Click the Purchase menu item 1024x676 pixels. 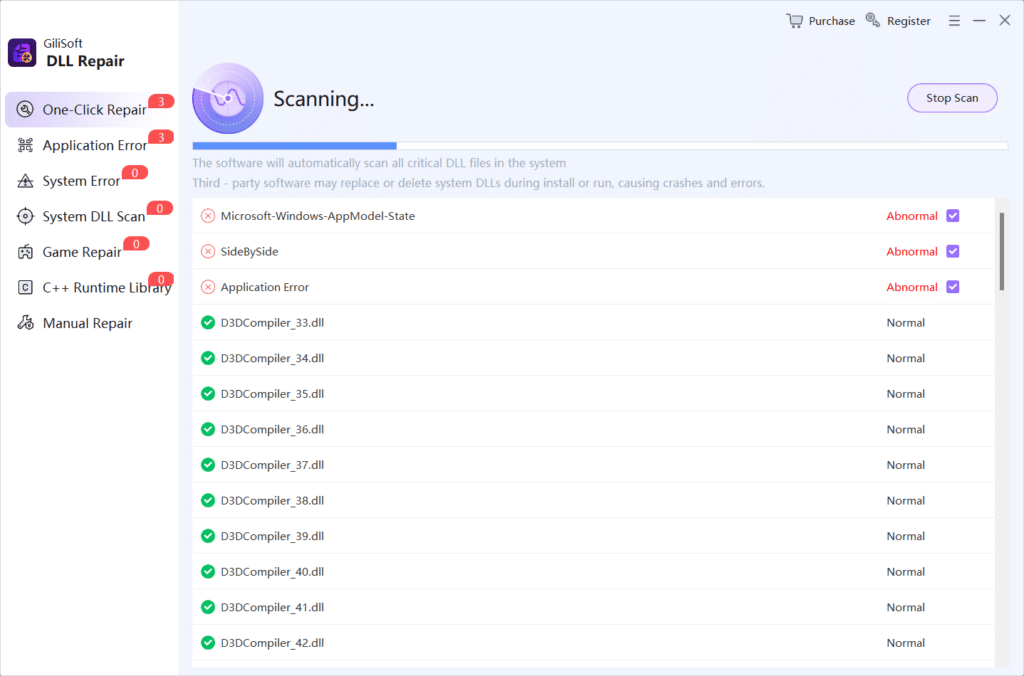click(x=820, y=20)
